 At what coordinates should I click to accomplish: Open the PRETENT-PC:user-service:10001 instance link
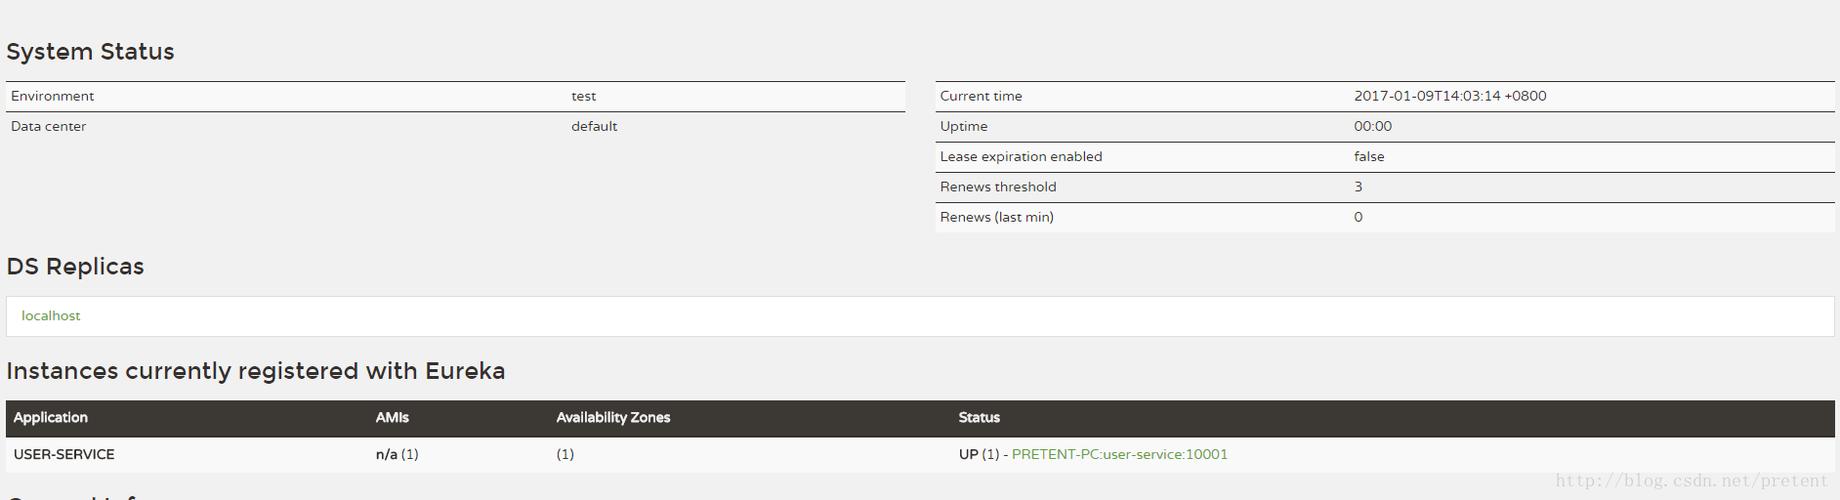(x=1119, y=454)
